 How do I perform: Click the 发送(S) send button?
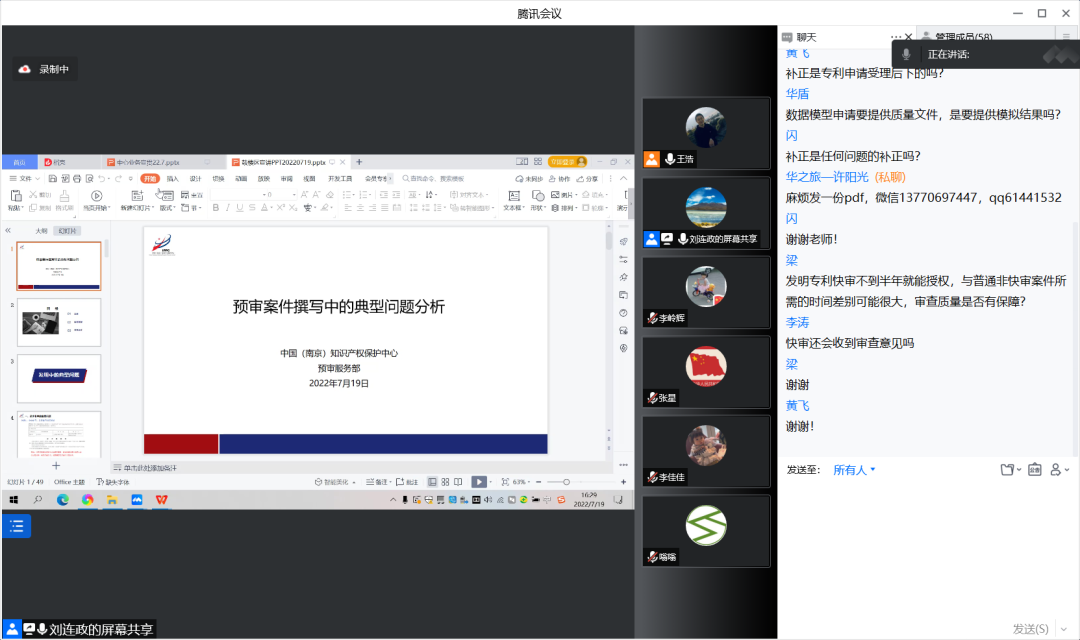coord(1030,628)
